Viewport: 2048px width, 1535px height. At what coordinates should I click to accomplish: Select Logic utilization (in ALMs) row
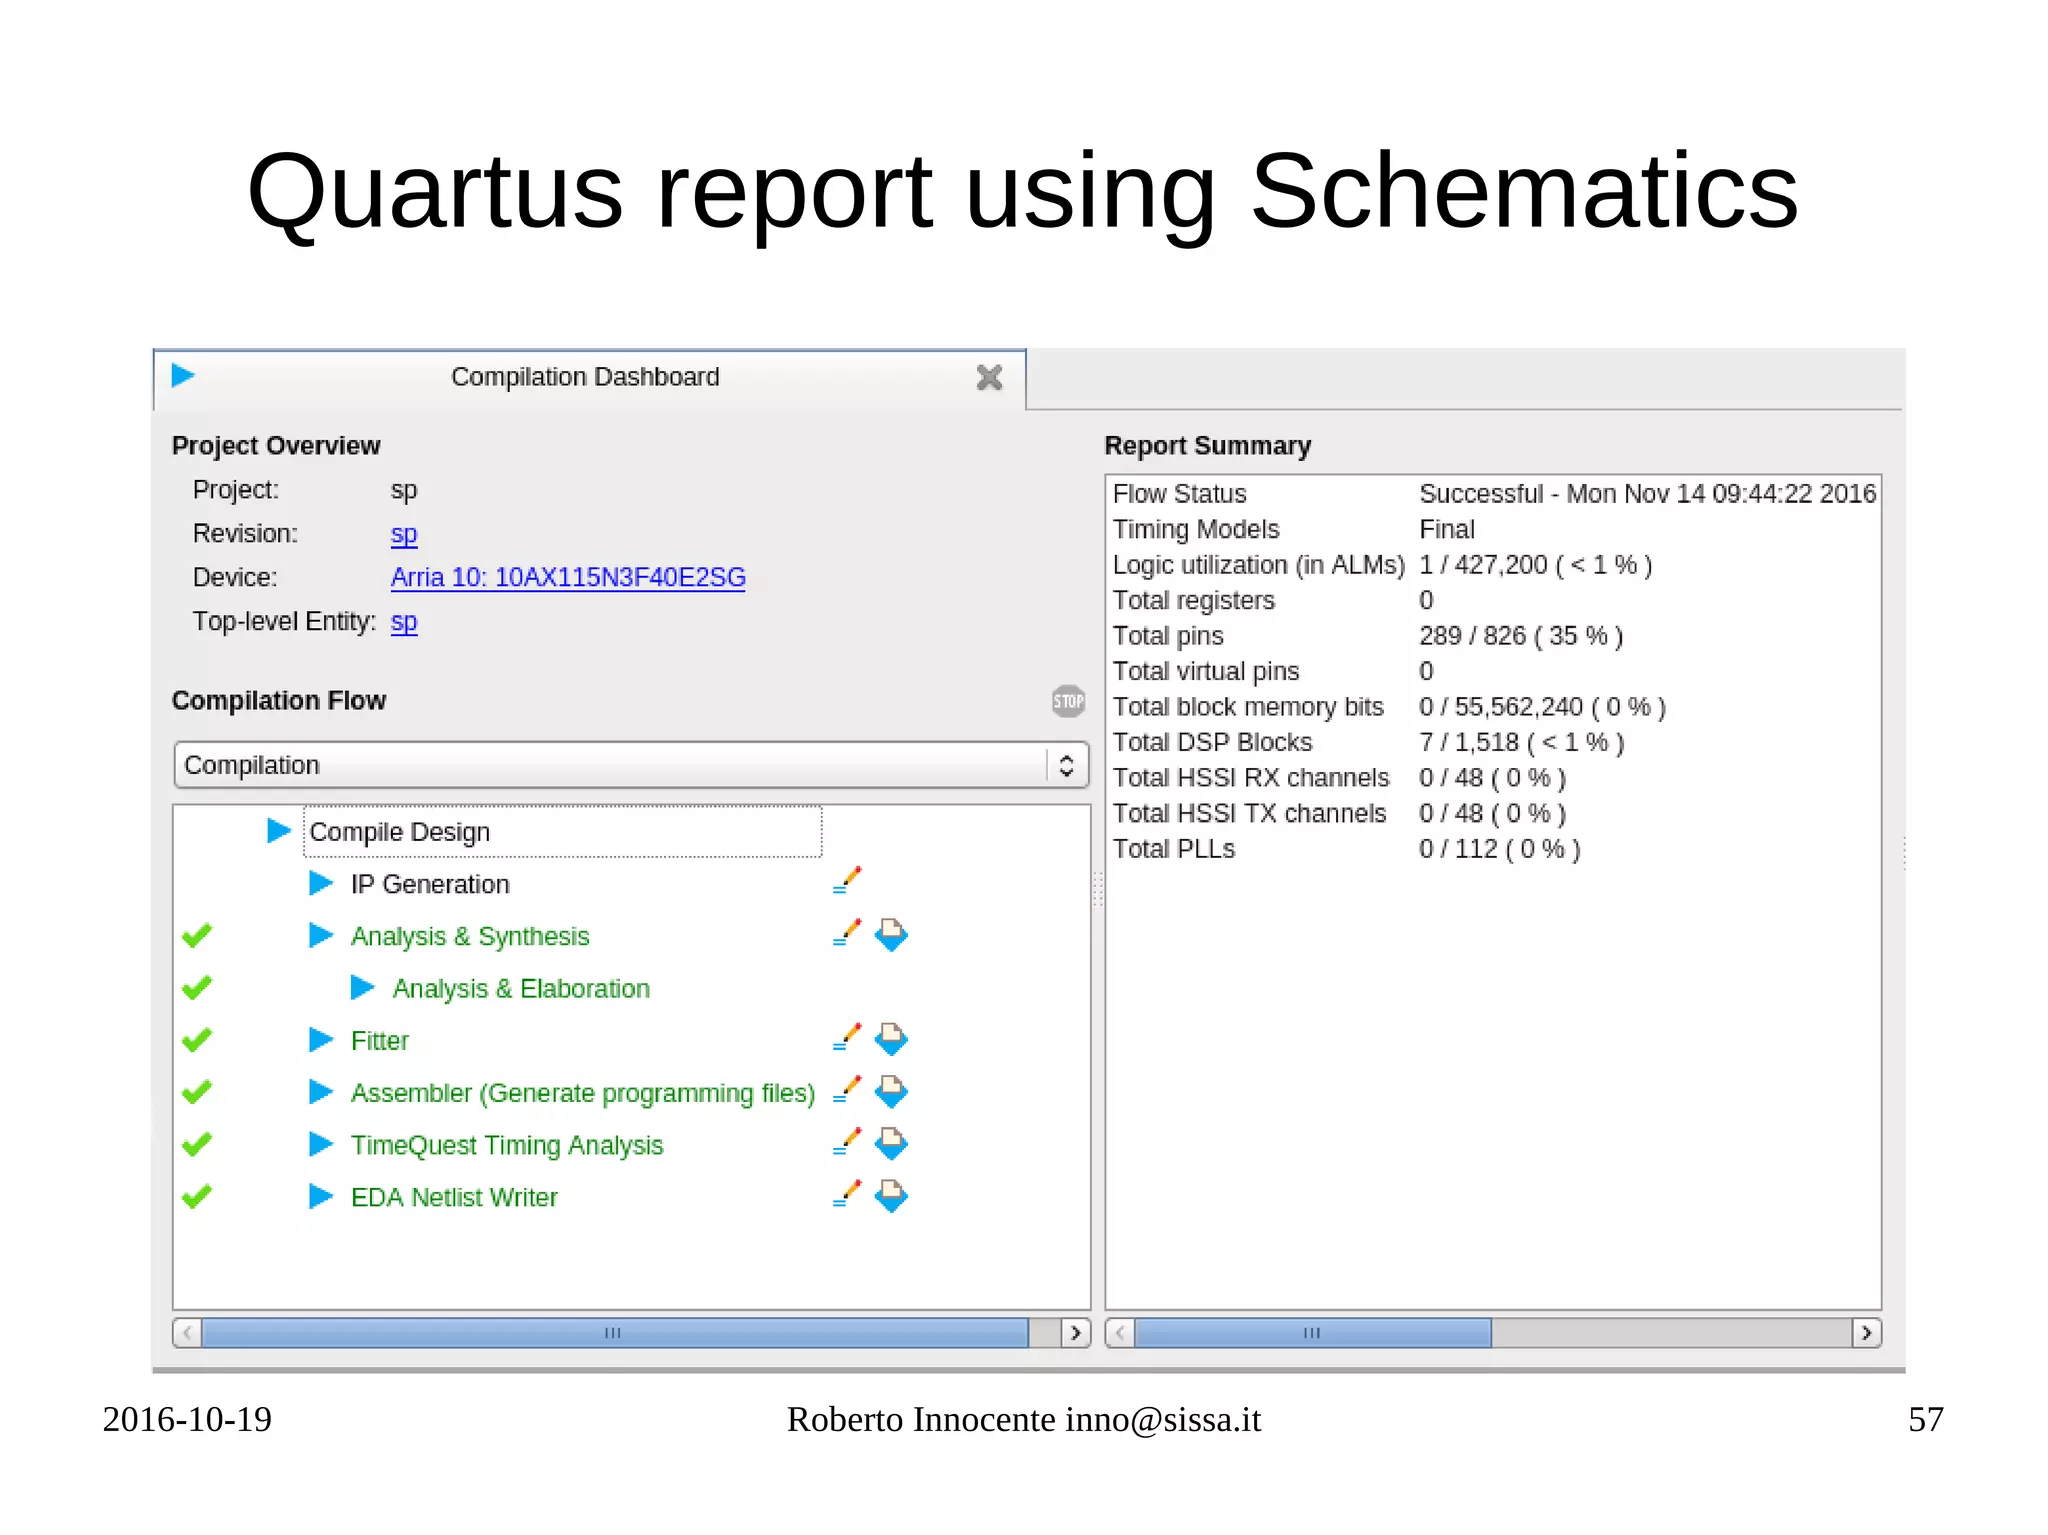click(1494, 565)
